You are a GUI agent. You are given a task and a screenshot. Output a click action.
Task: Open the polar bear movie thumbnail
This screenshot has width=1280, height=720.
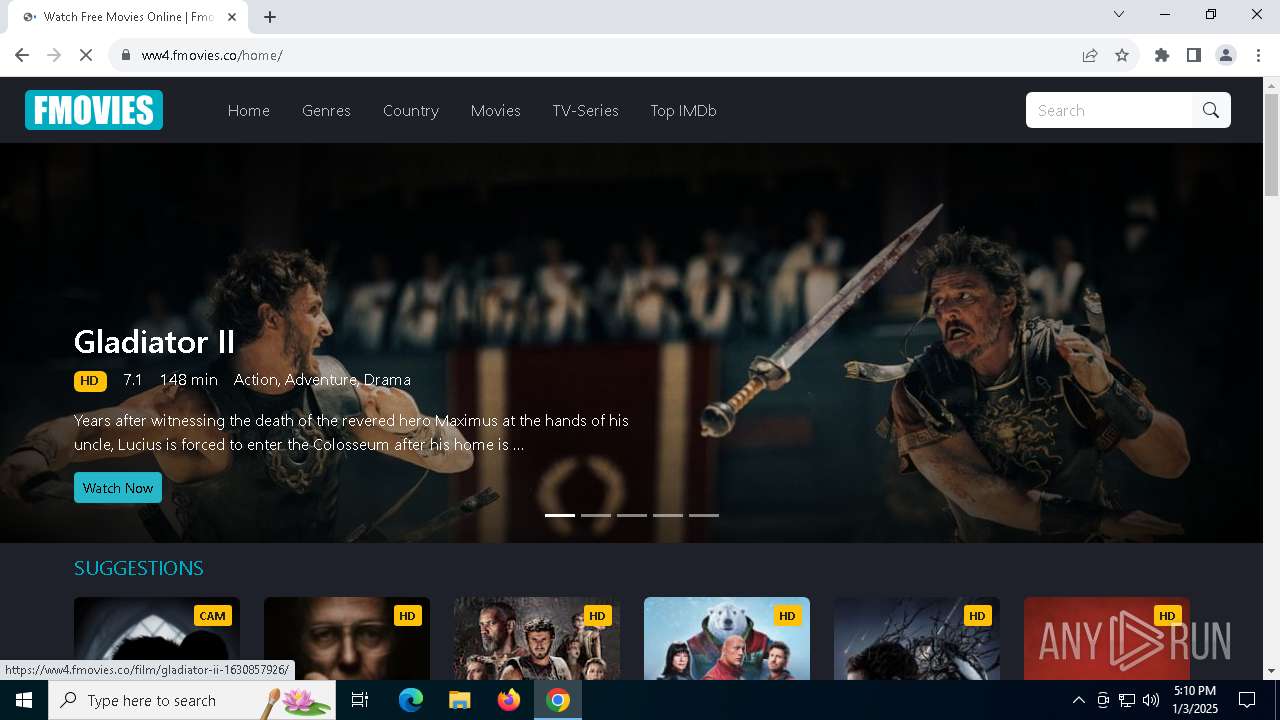727,638
